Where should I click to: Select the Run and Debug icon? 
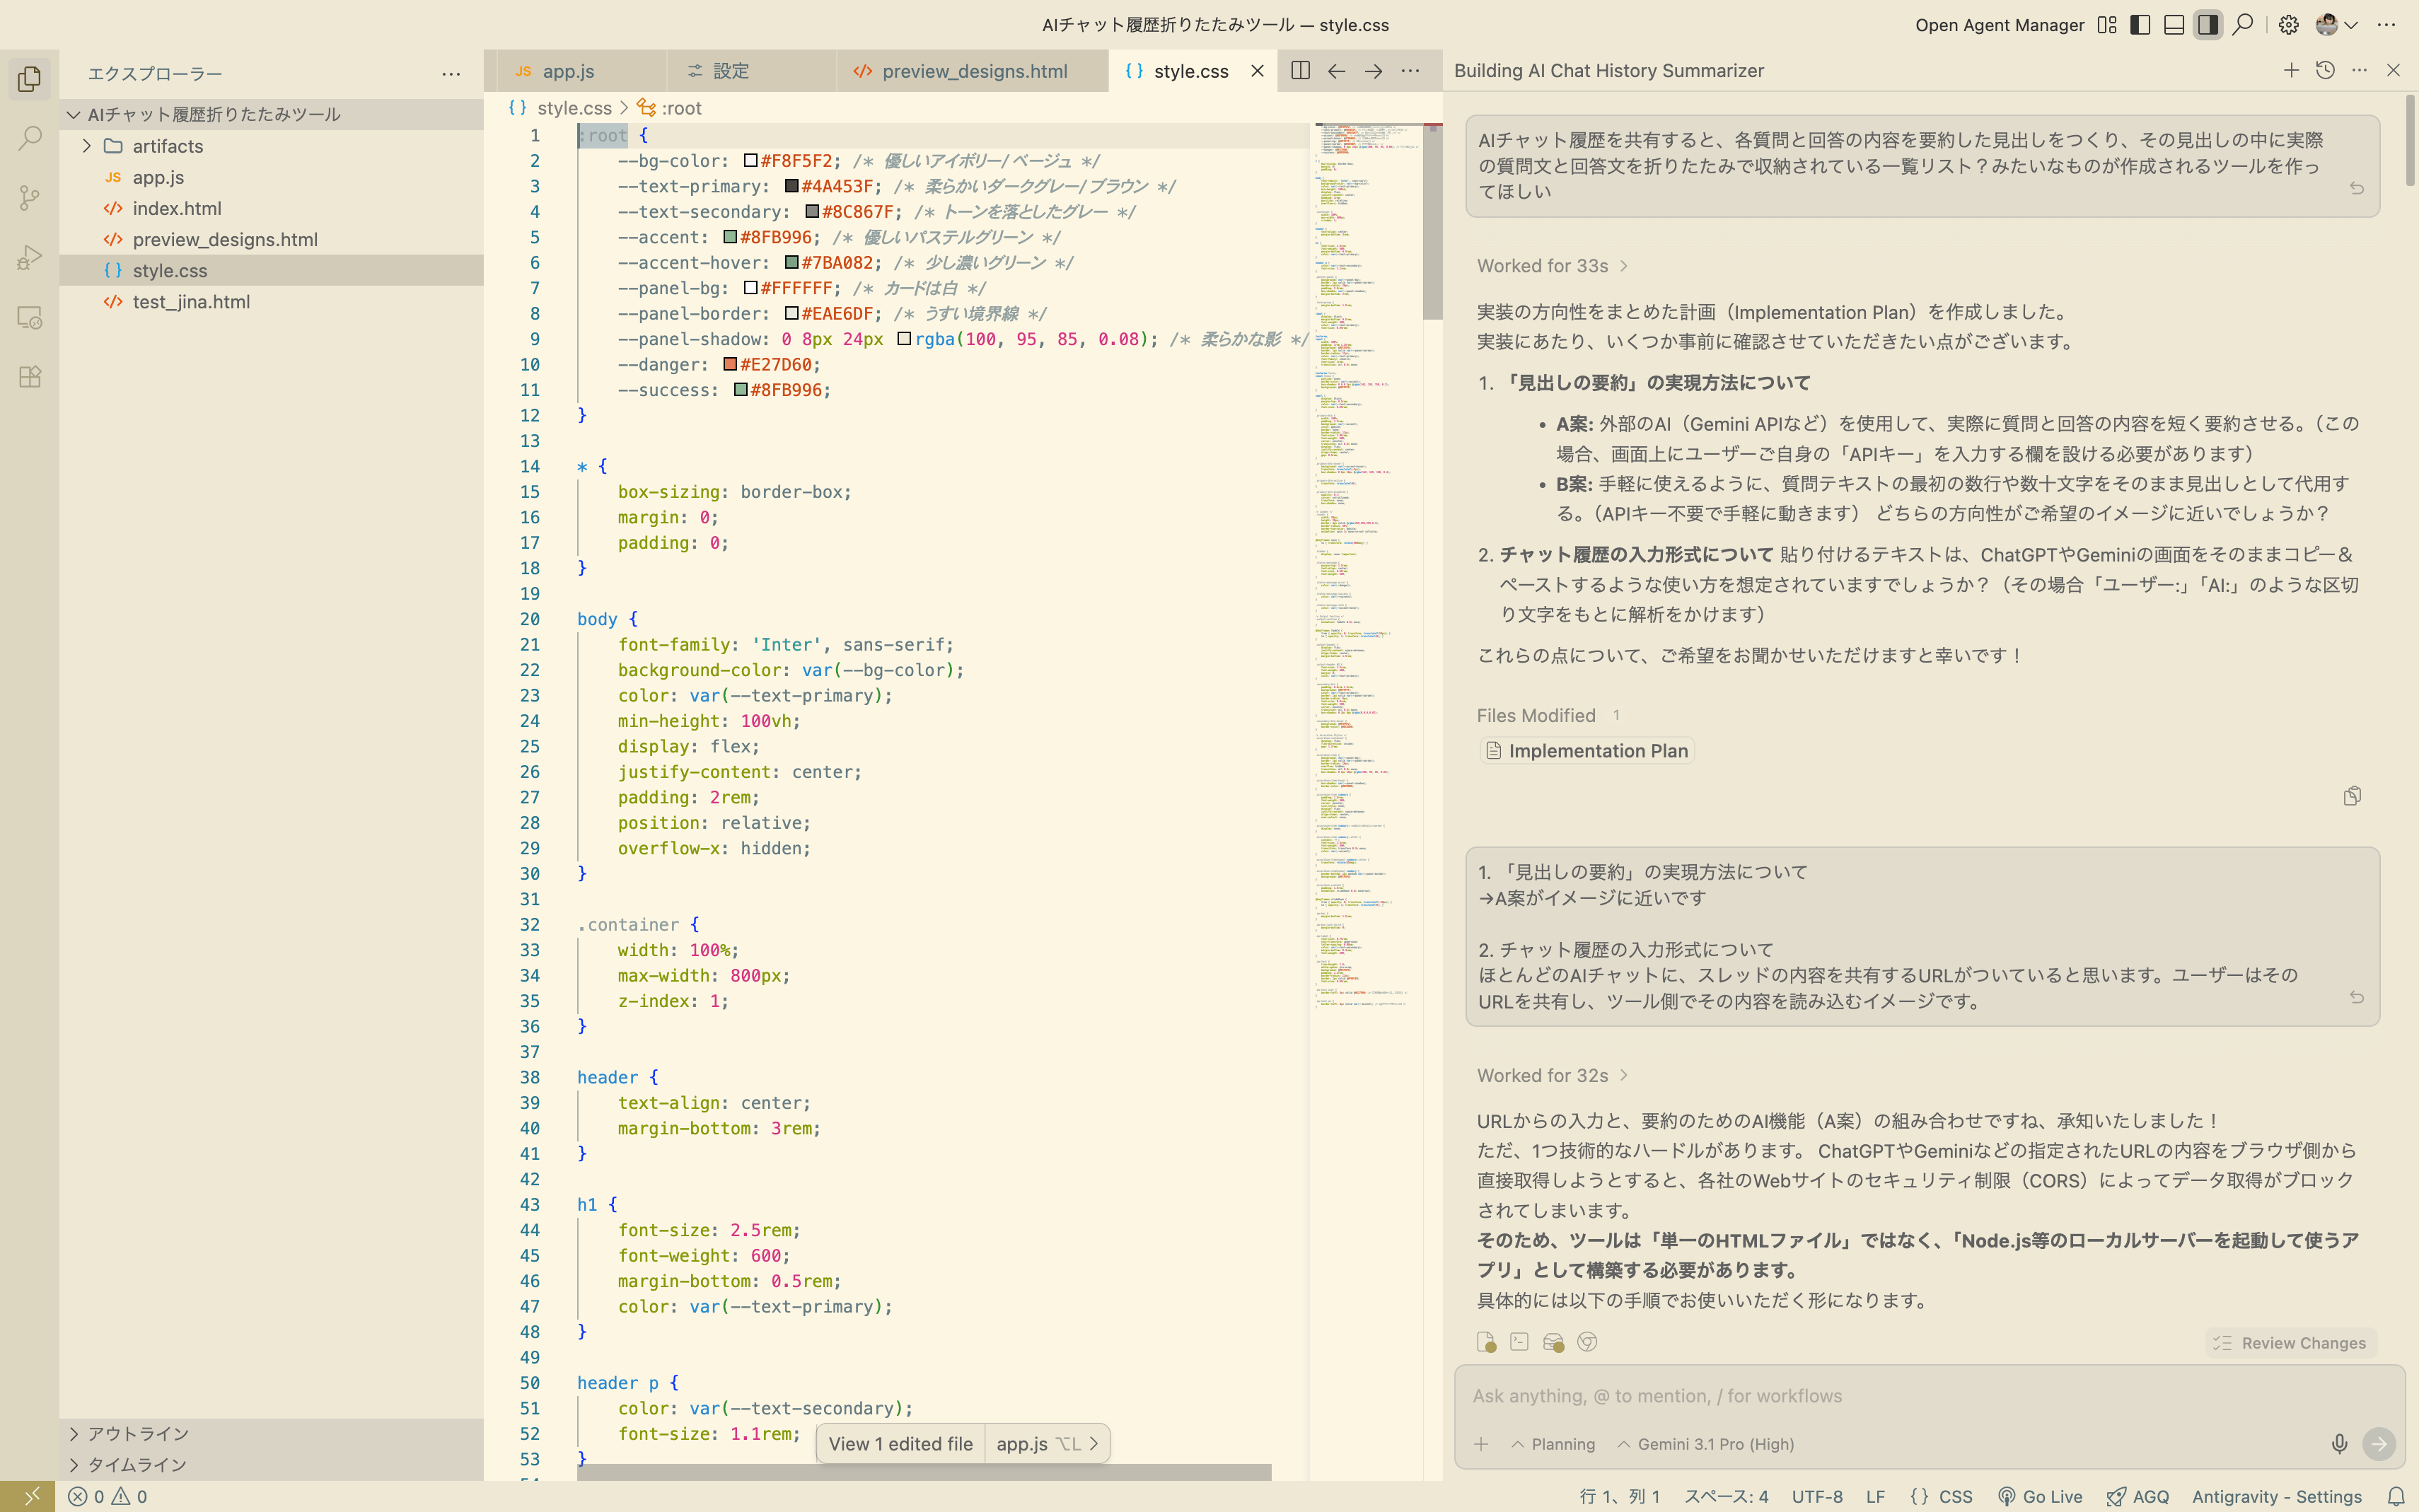coord(28,257)
